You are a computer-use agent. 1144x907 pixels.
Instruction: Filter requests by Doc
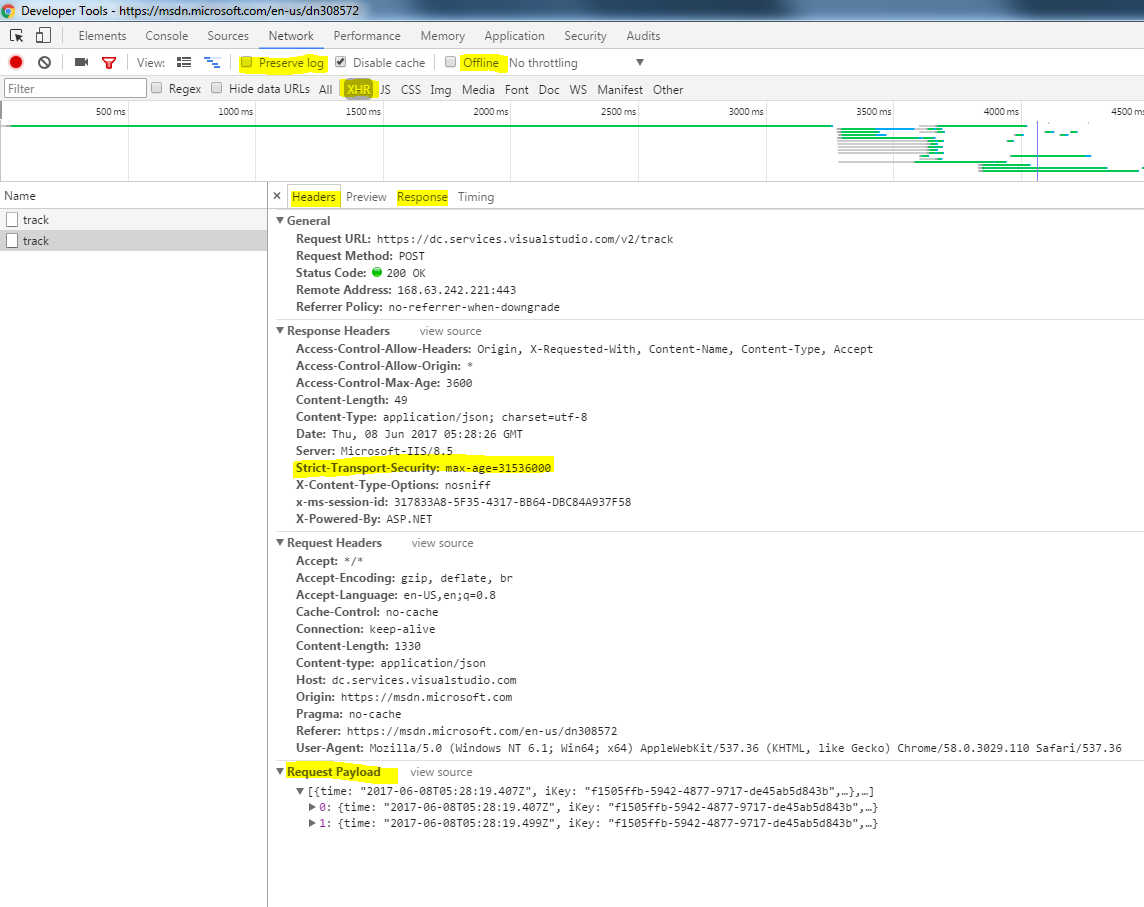(549, 90)
